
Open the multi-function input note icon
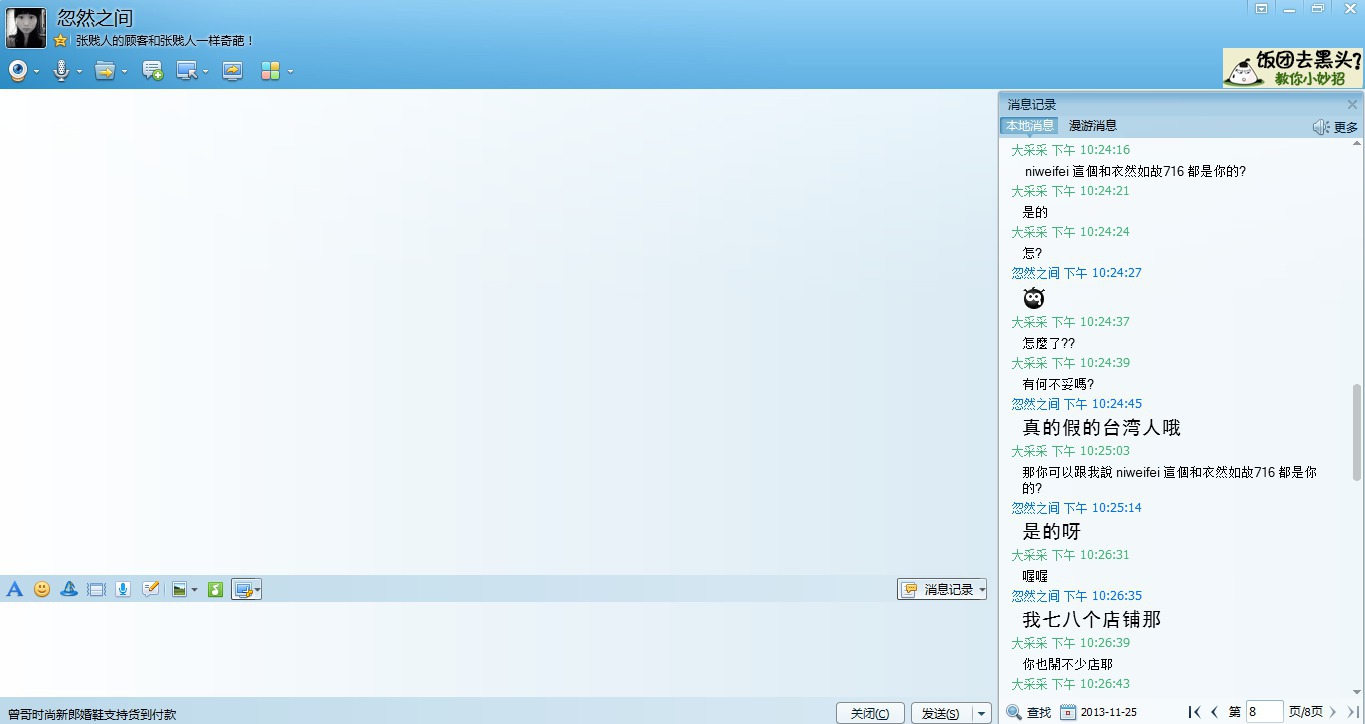point(150,590)
